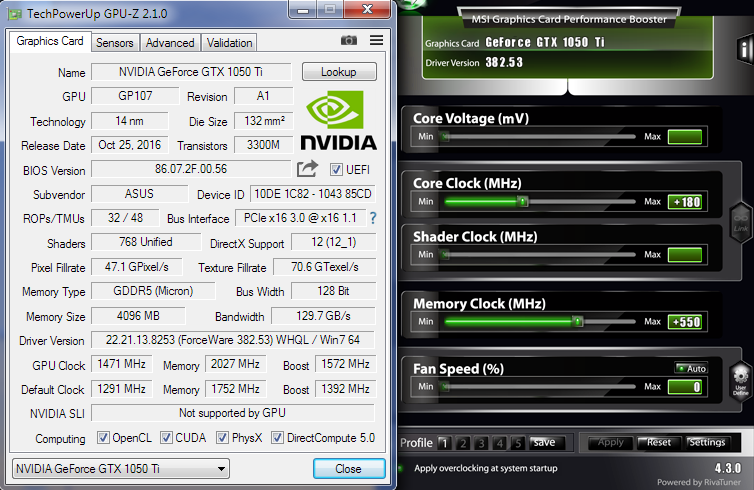Open the GPU-Z hamburger menu
This screenshot has height=490, width=754.
(x=377, y=40)
